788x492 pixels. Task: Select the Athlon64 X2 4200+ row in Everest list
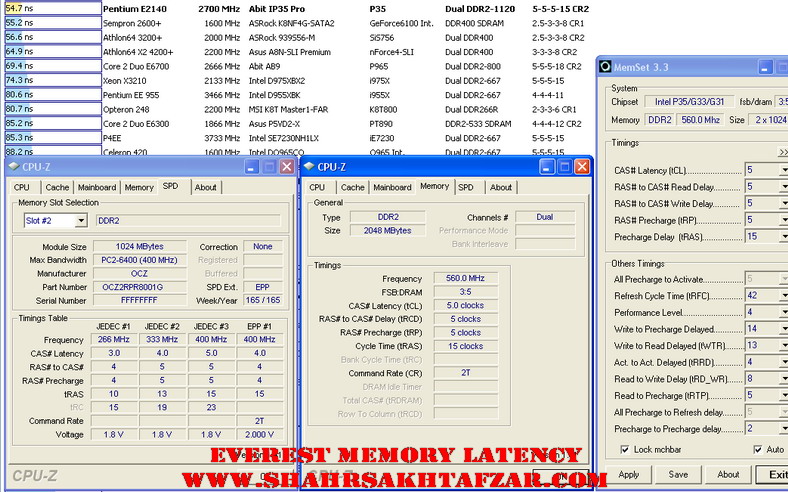(x=297, y=52)
